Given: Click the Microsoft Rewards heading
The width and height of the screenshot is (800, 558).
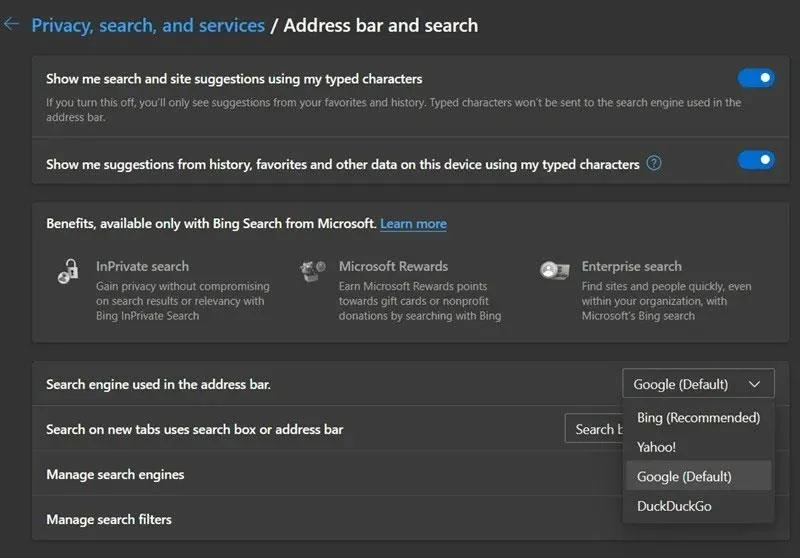Looking at the screenshot, I should (x=393, y=266).
